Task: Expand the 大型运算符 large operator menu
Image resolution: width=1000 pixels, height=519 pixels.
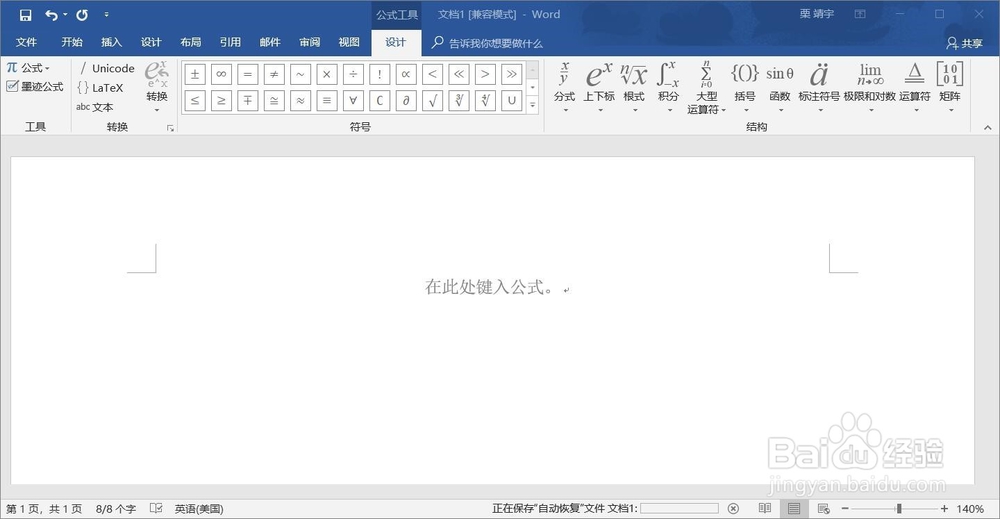Action: (706, 87)
